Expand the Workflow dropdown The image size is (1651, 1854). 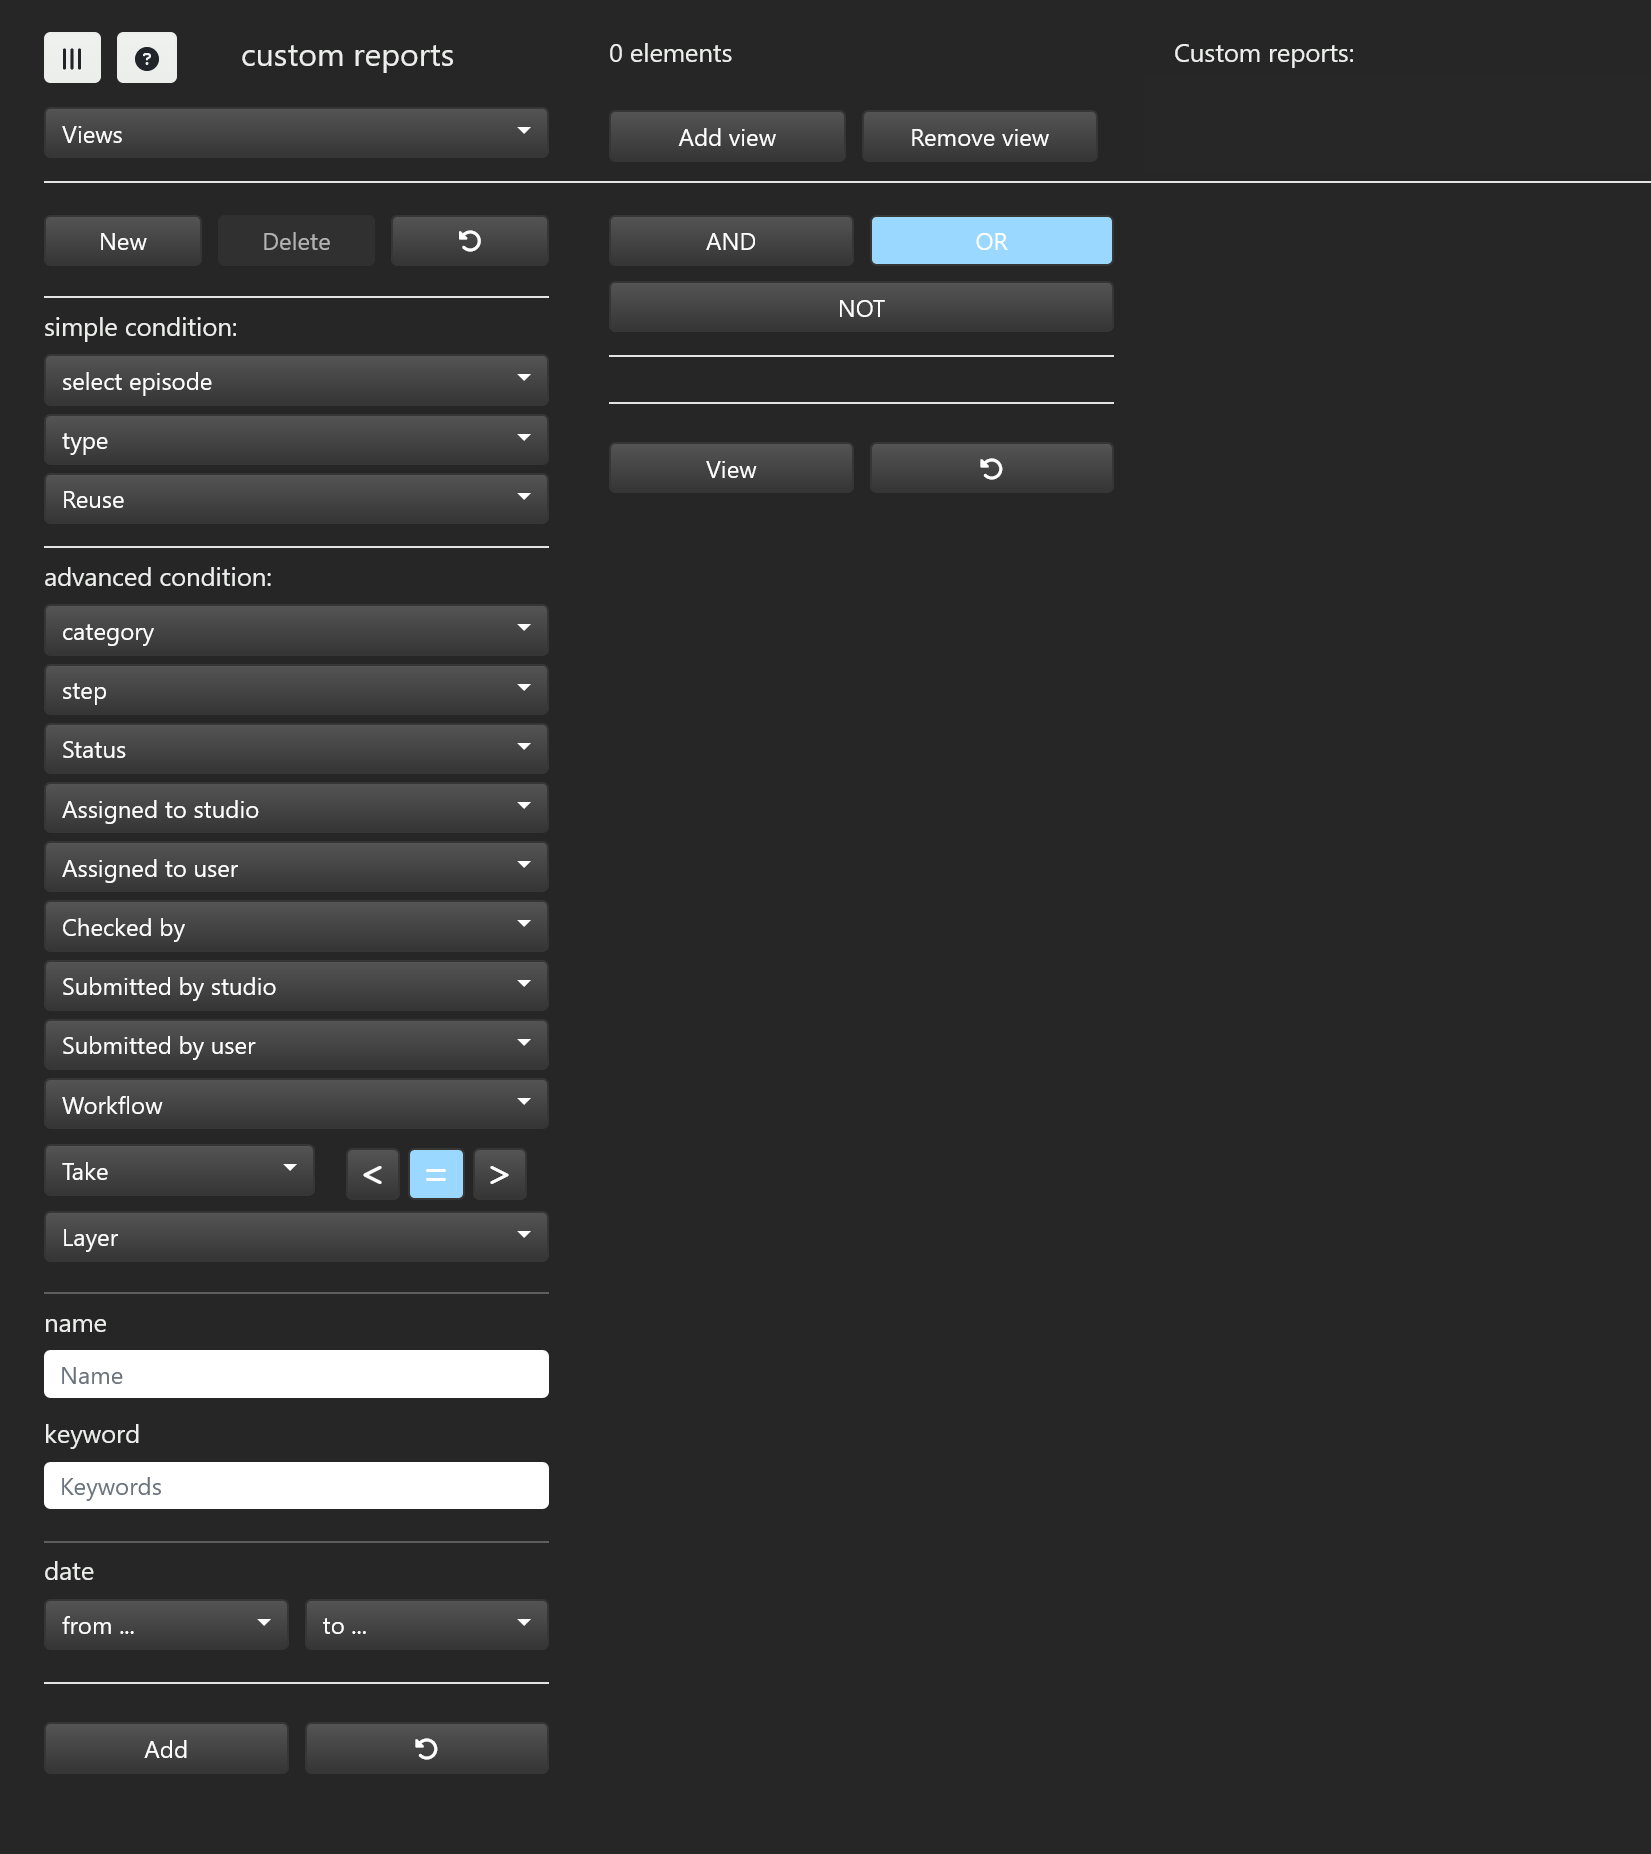tap(296, 1105)
